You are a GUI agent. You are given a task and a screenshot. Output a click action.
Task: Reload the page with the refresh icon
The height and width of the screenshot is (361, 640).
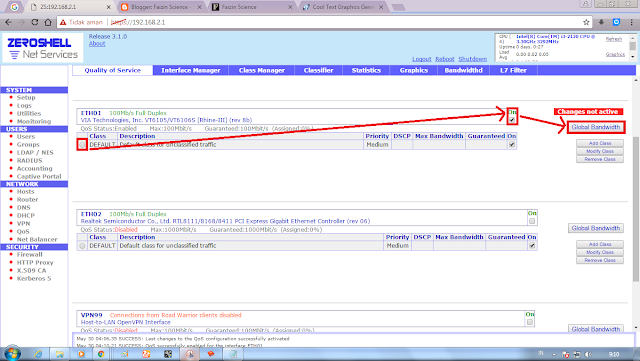click(35, 22)
